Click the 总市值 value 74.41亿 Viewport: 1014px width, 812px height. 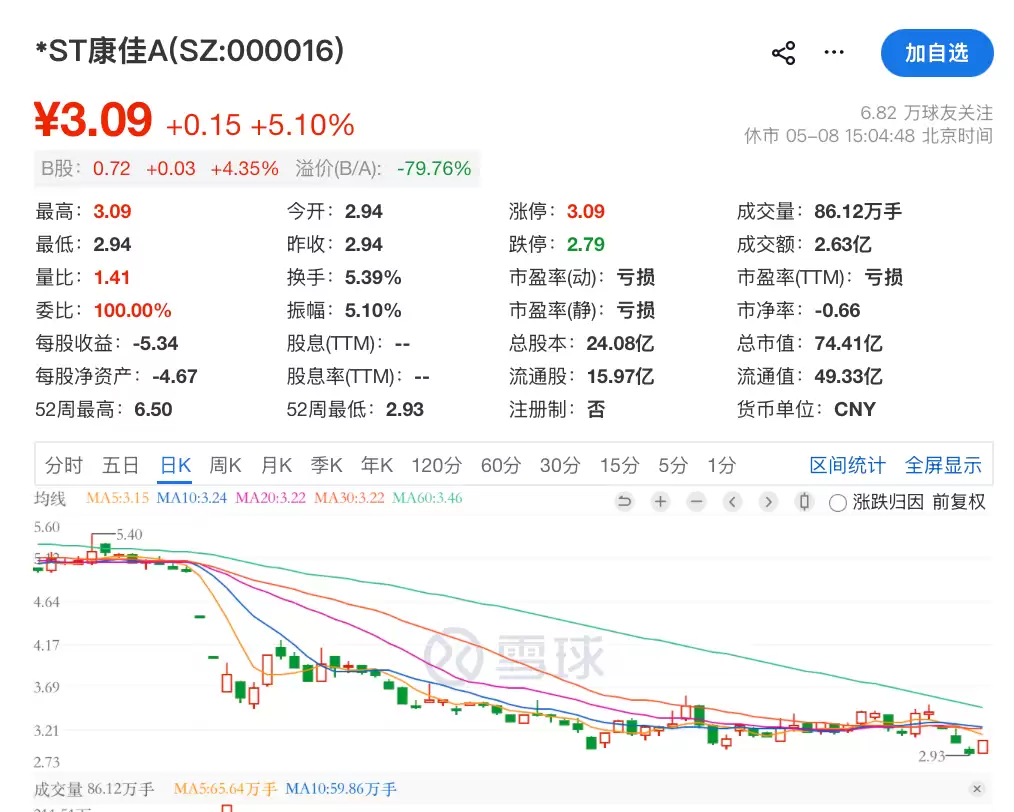pyautogui.click(x=848, y=343)
